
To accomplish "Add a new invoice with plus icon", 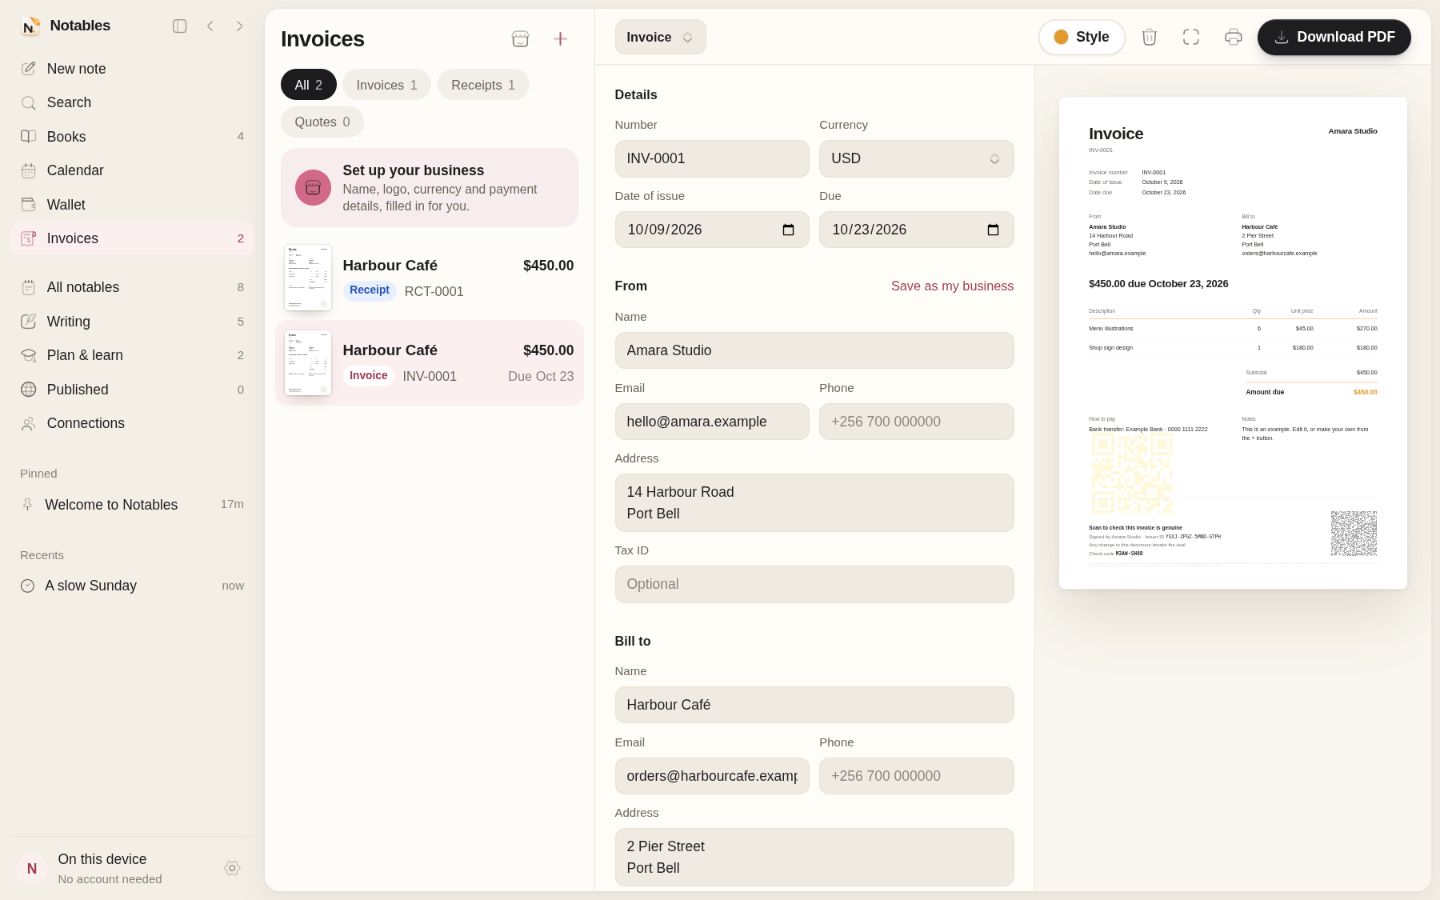I will pos(560,39).
